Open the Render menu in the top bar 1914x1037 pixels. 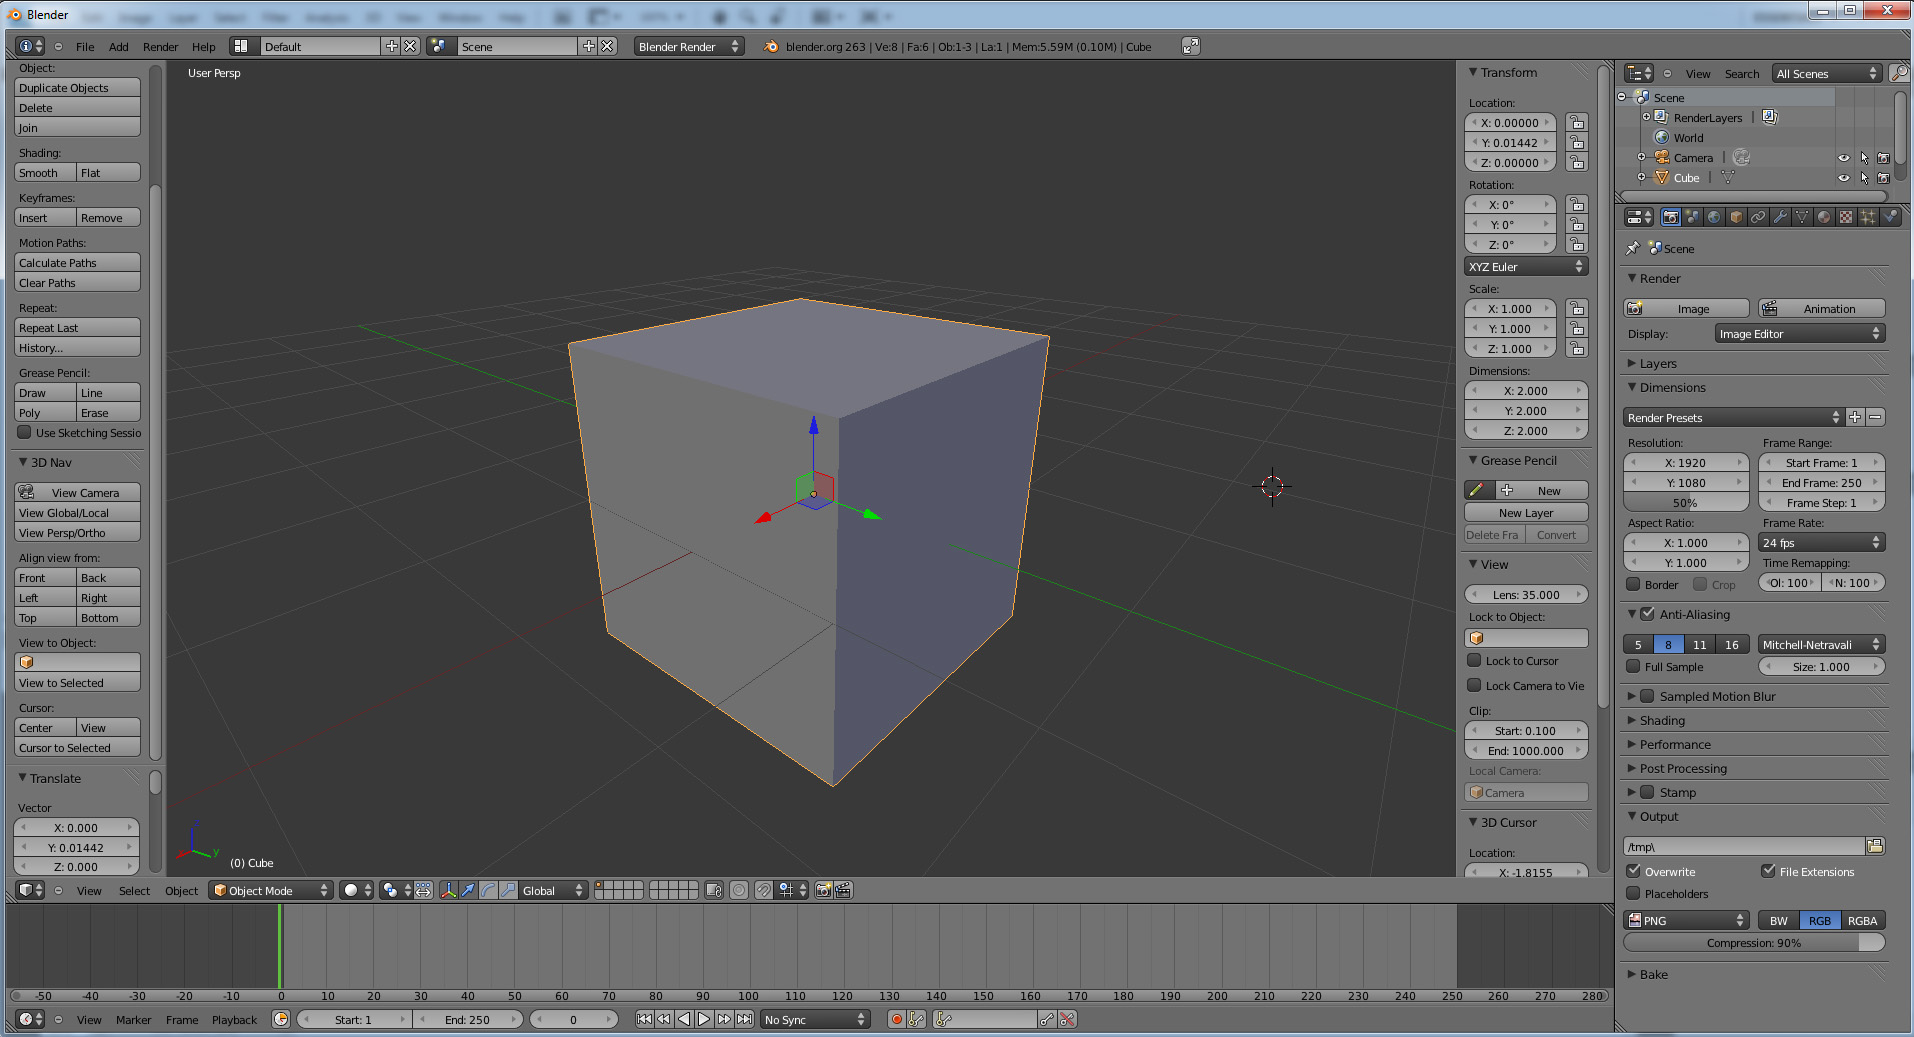pyautogui.click(x=160, y=47)
